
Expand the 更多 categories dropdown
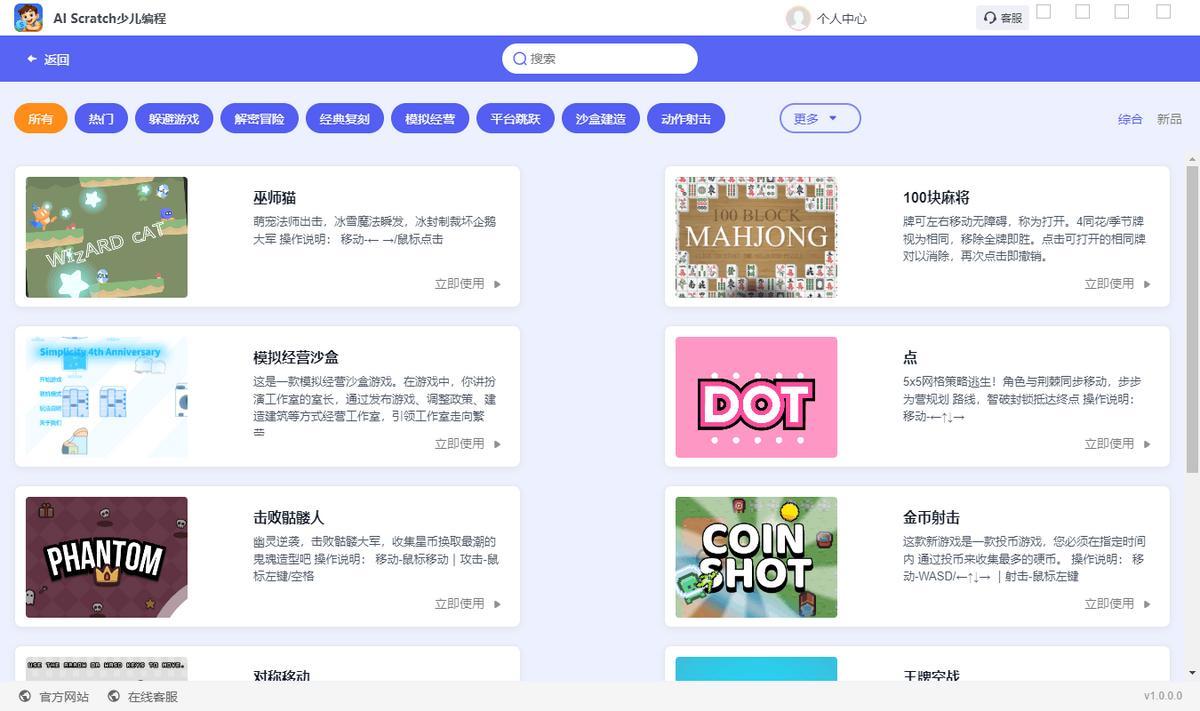coord(819,119)
